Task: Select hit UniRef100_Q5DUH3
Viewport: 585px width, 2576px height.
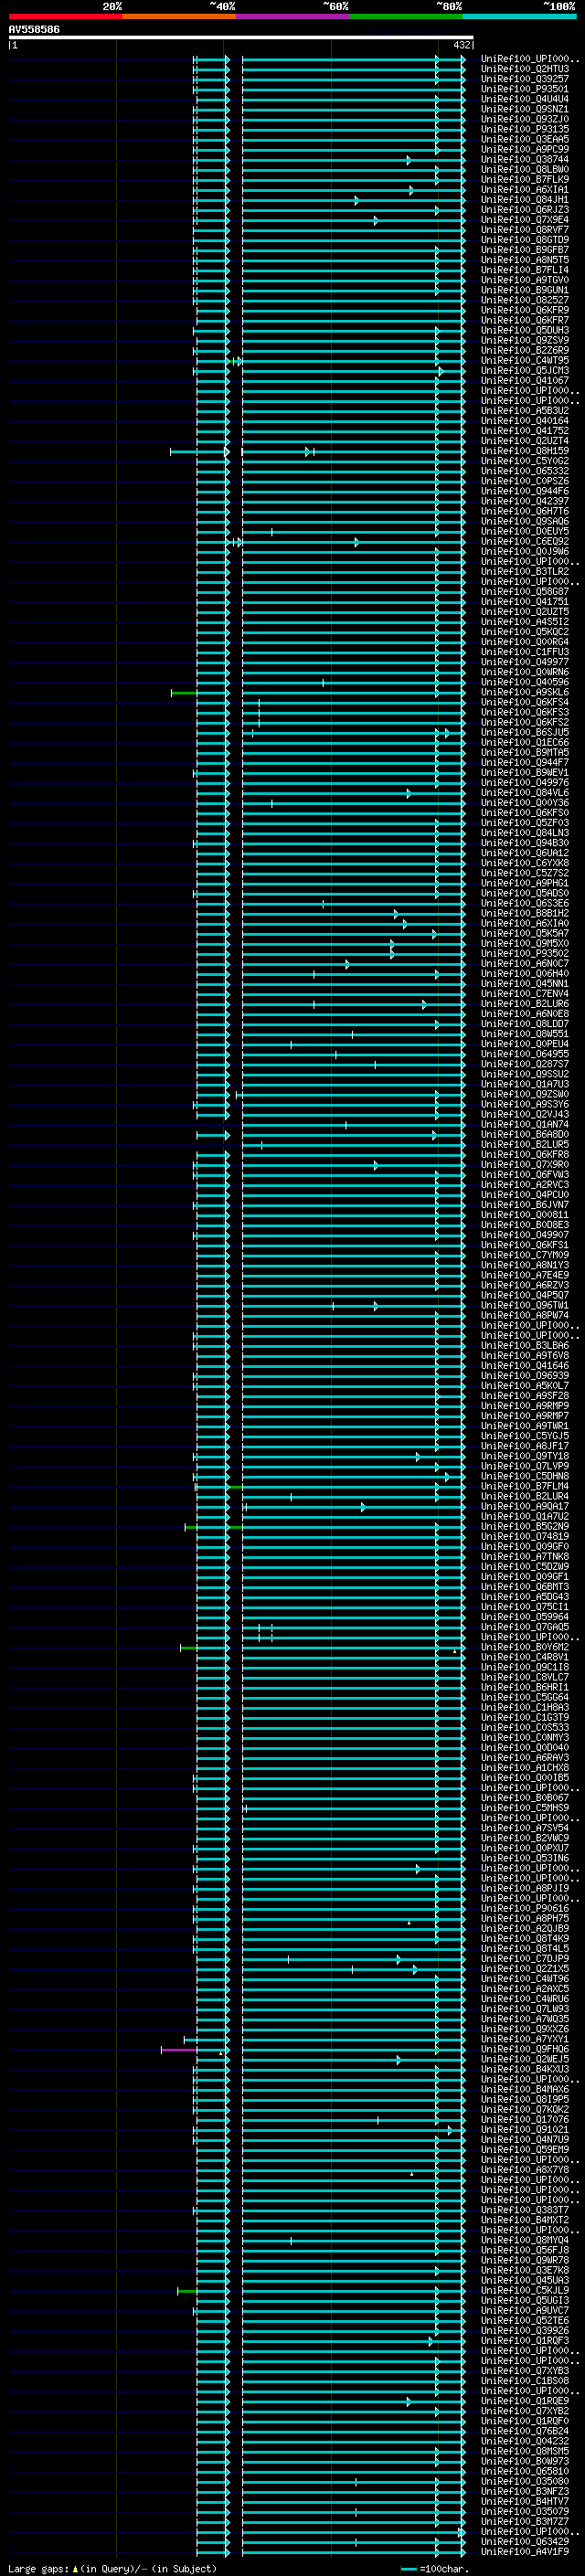Action: [x=525, y=330]
